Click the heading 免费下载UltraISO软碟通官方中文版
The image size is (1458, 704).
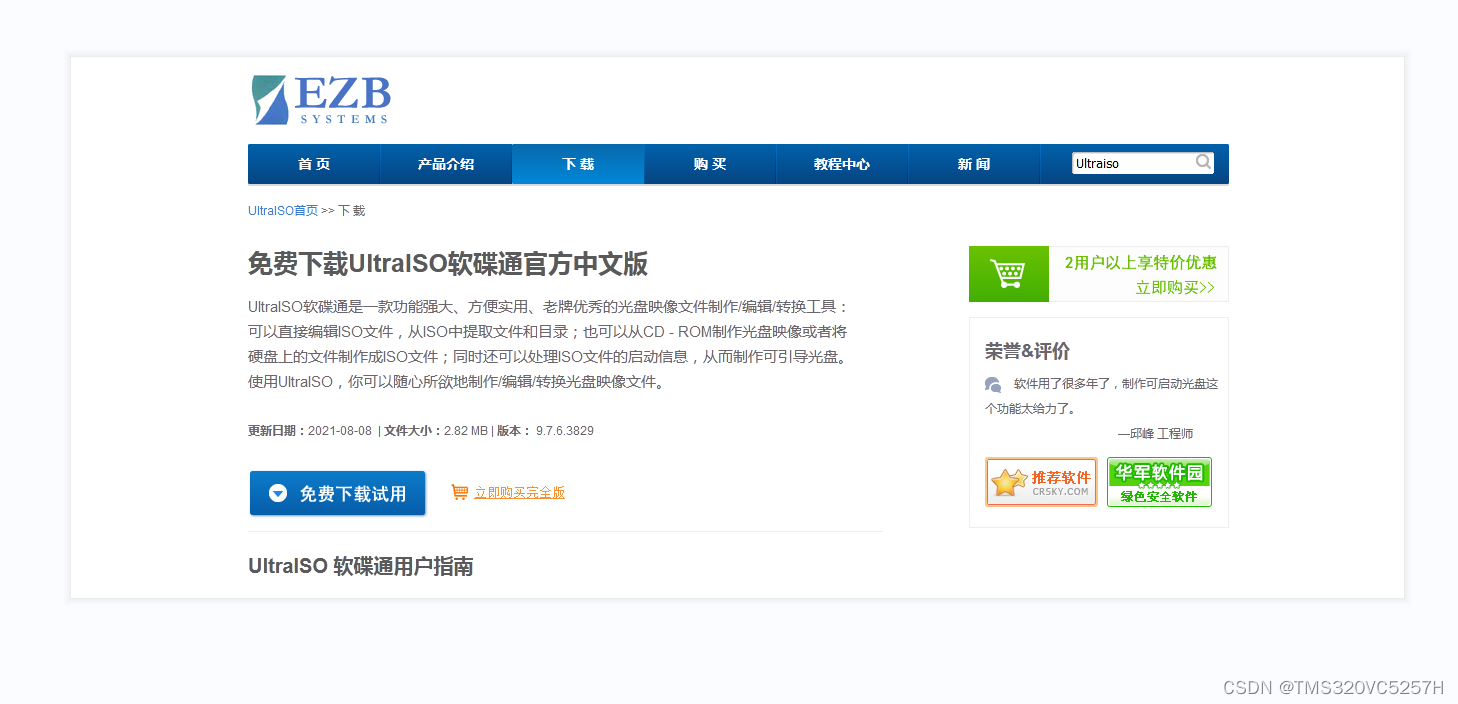point(448,264)
